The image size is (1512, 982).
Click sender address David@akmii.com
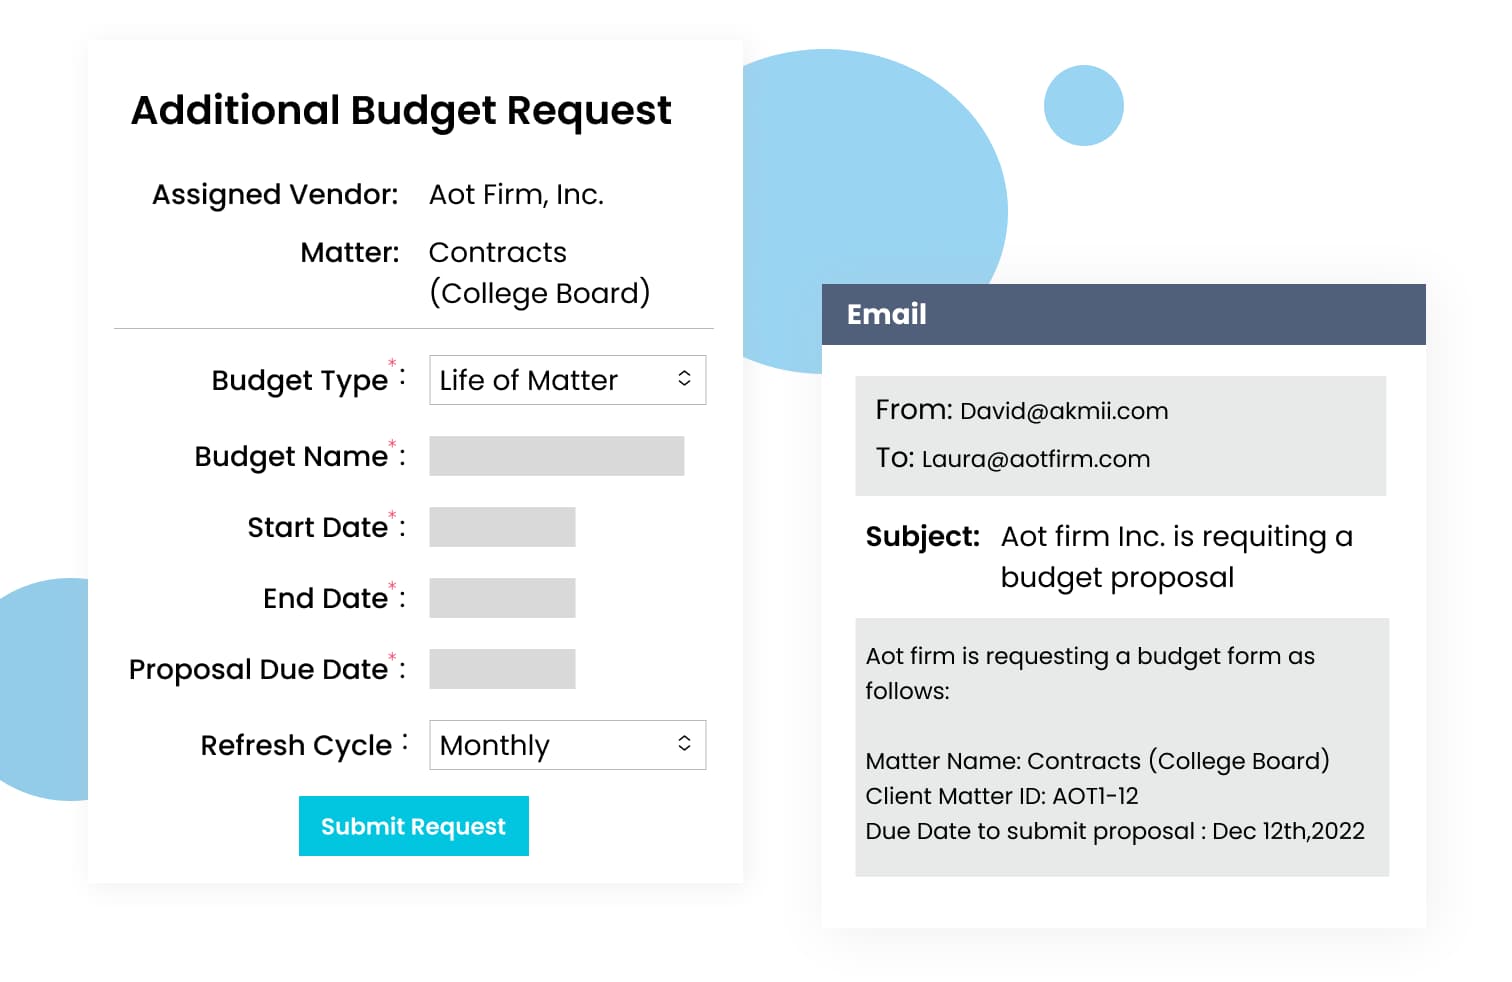[x=1063, y=411]
